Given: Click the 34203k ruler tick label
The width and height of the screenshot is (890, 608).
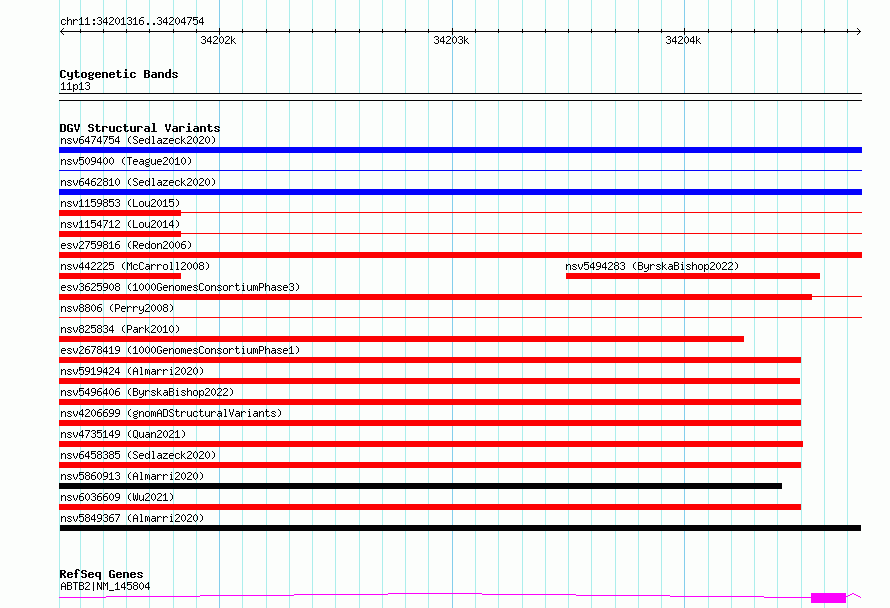Looking at the screenshot, I should [x=451, y=40].
